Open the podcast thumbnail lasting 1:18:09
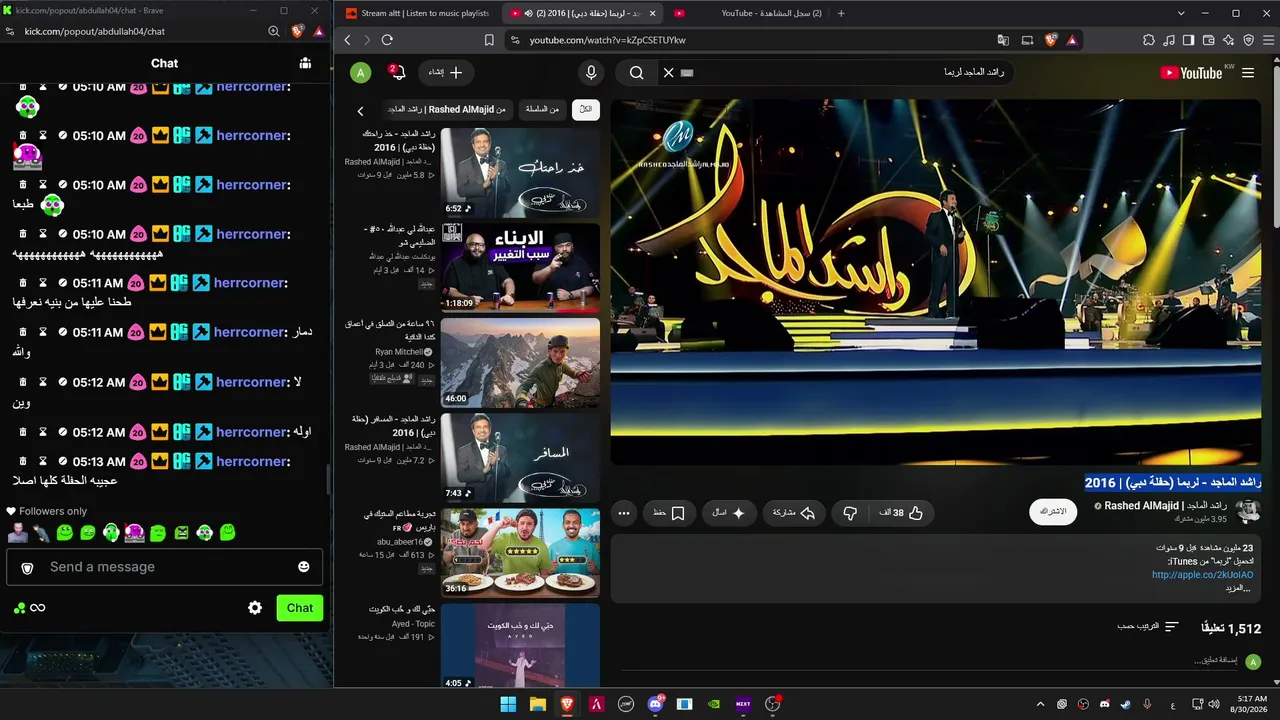 (520, 268)
